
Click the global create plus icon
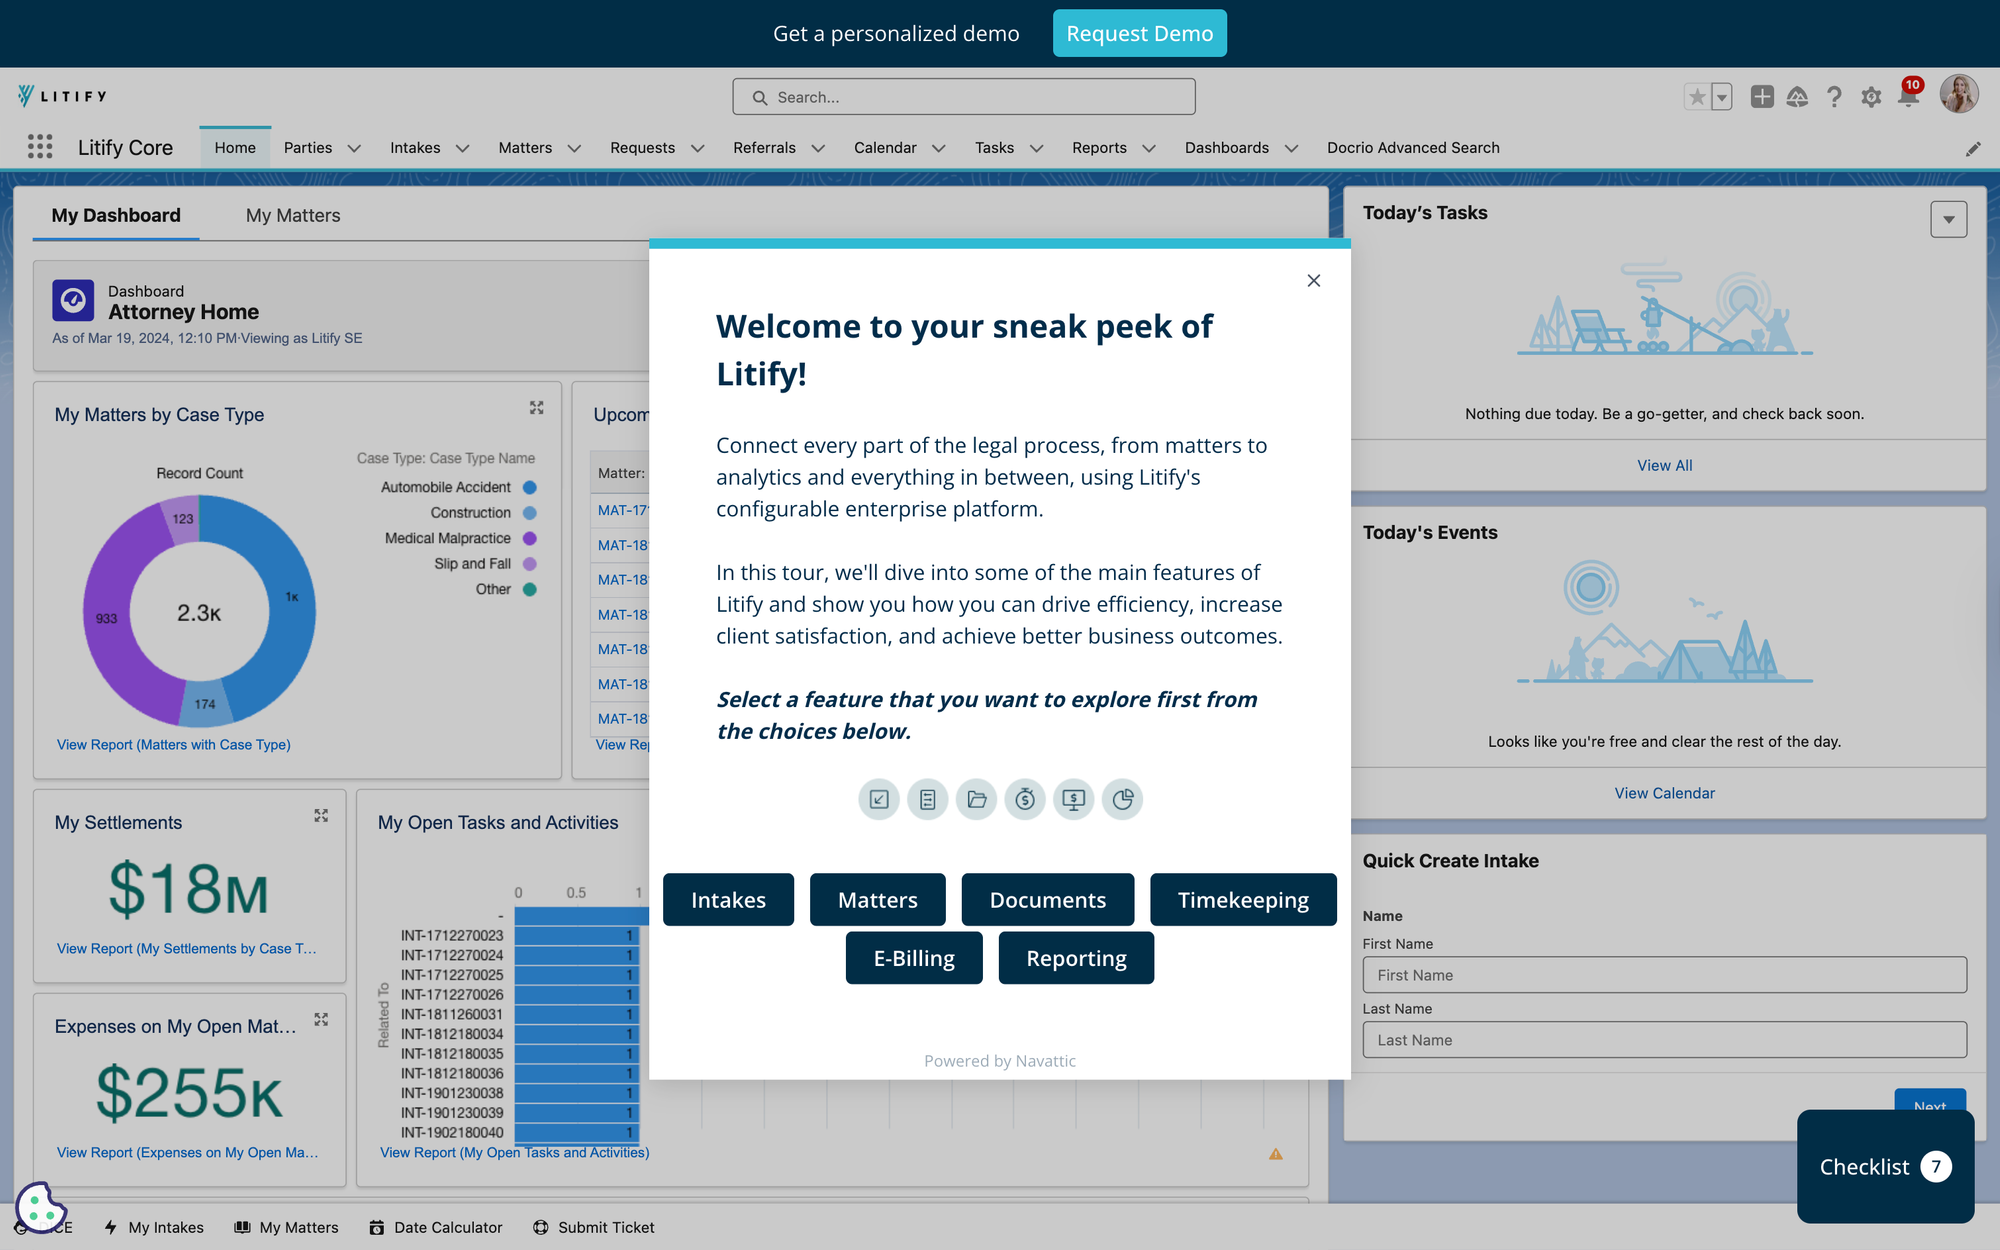(x=1762, y=97)
